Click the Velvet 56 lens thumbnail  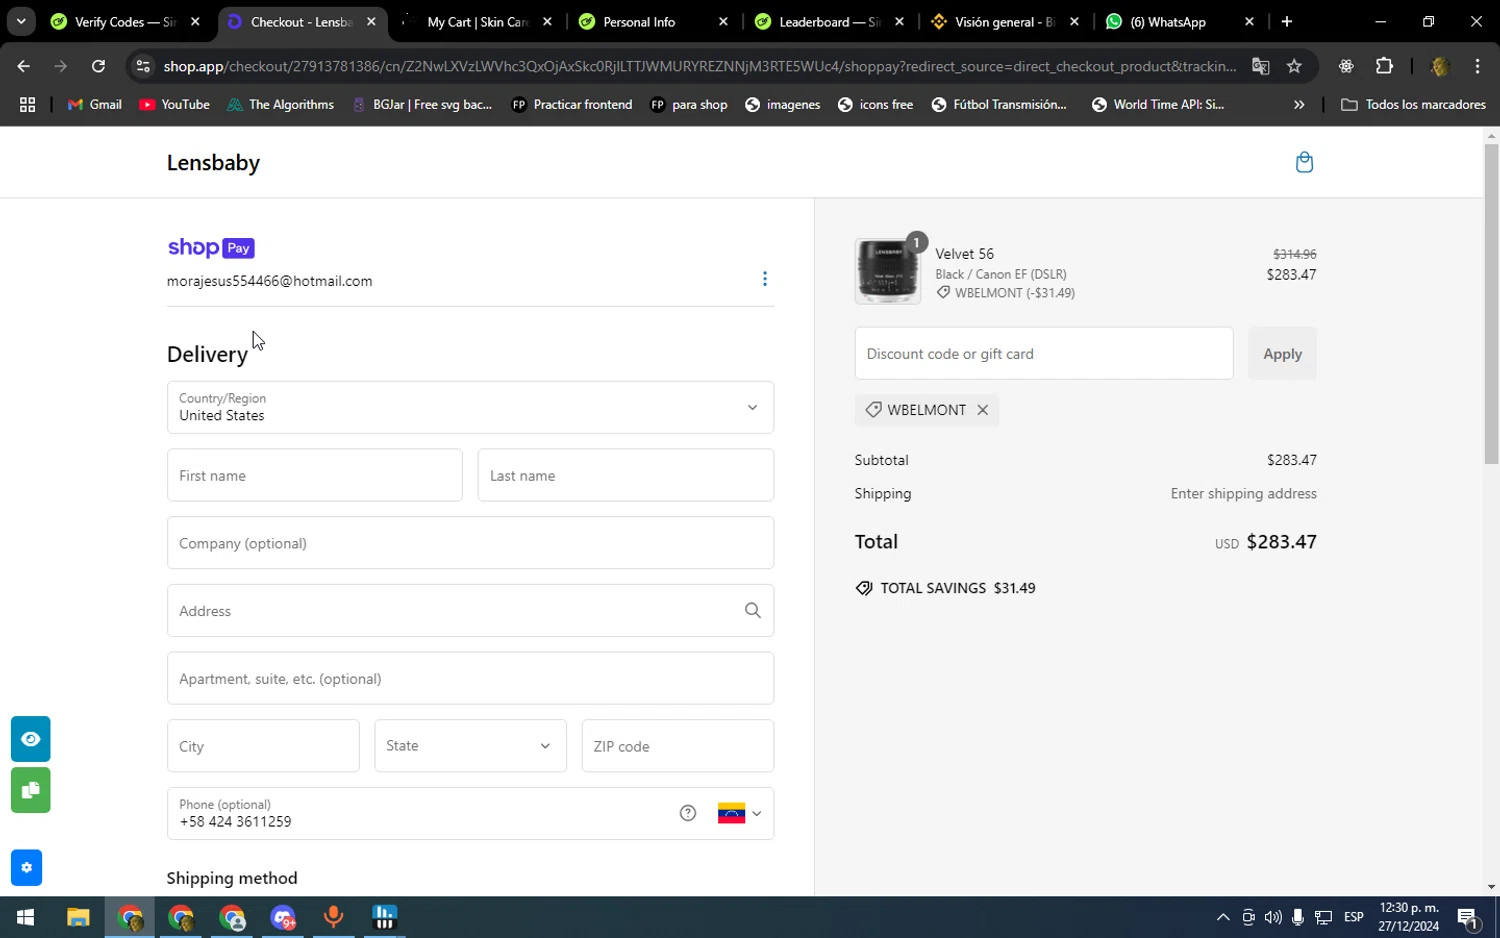tap(888, 271)
